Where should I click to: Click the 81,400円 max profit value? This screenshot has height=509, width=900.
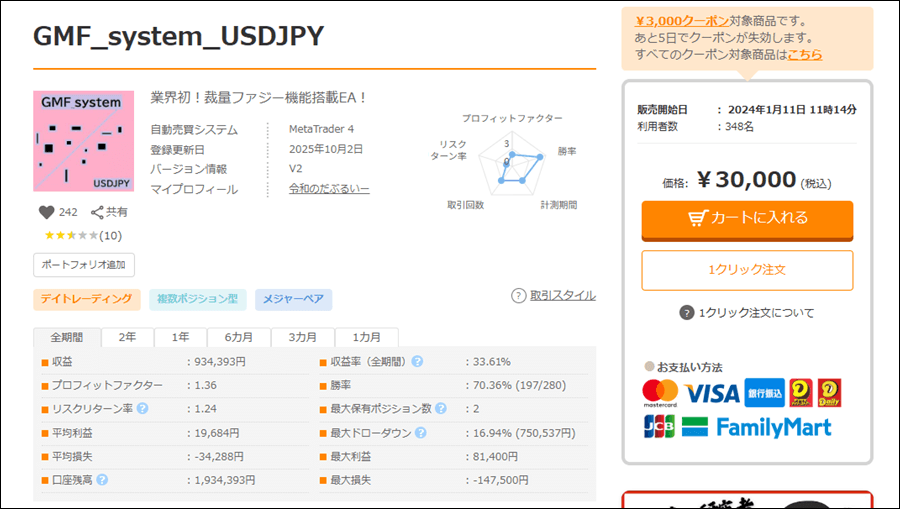coord(495,456)
